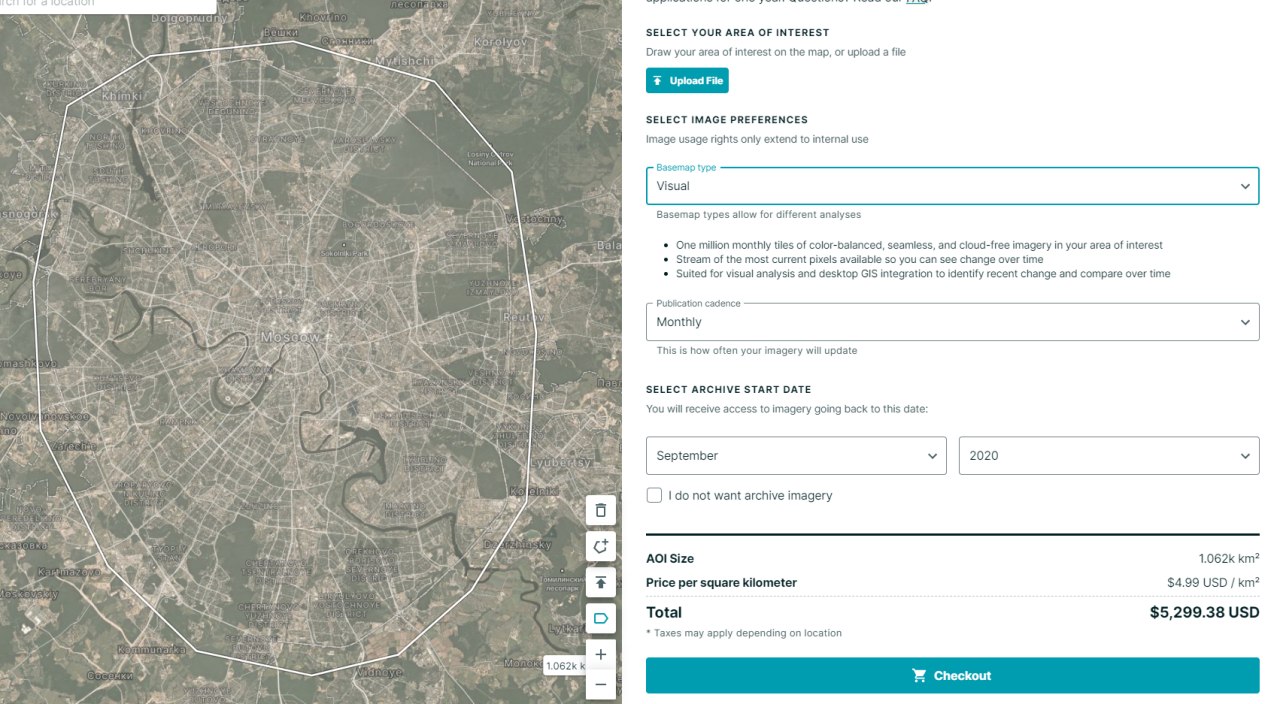Zoom out on the map with minus

(600, 685)
